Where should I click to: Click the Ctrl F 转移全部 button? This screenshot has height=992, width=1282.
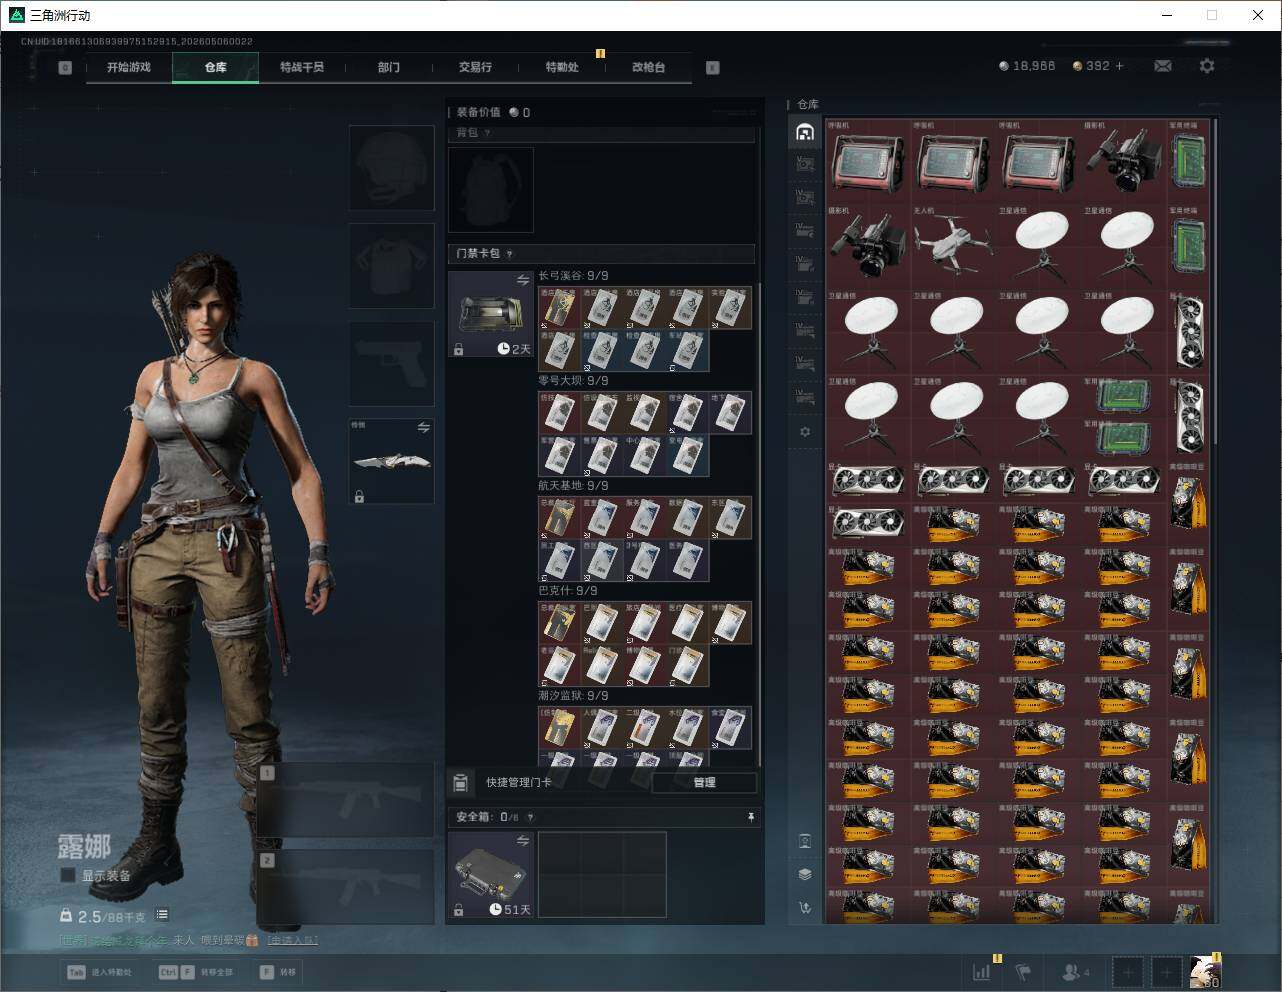[196, 972]
